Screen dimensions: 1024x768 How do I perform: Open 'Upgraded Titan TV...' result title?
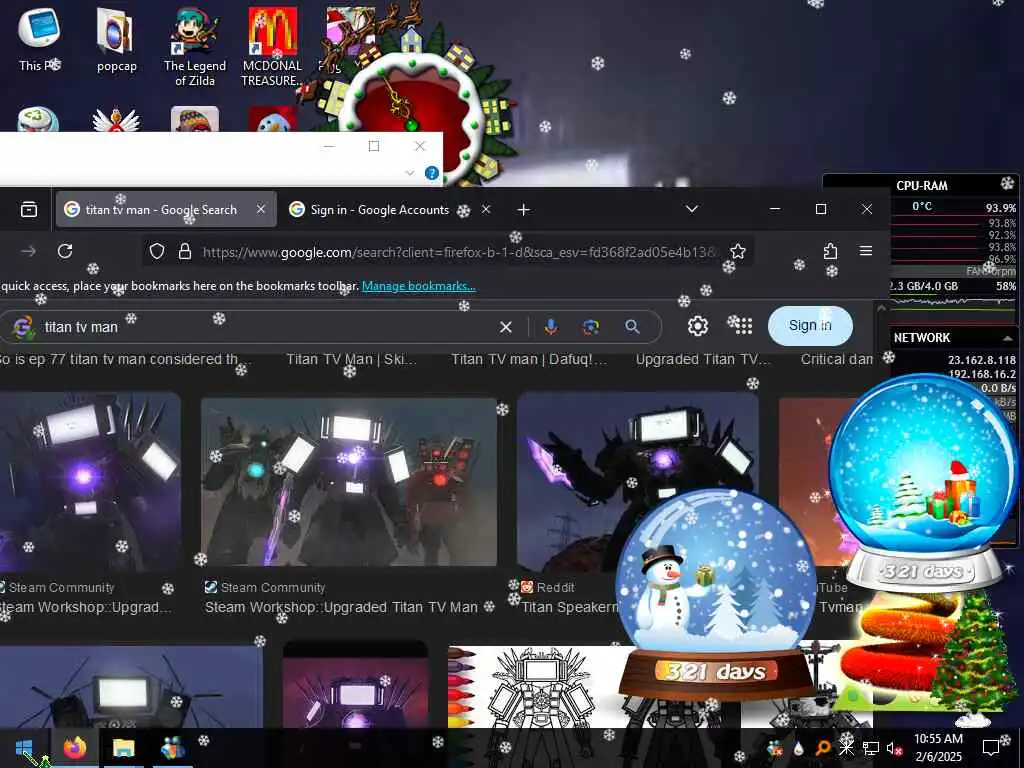click(x=703, y=360)
